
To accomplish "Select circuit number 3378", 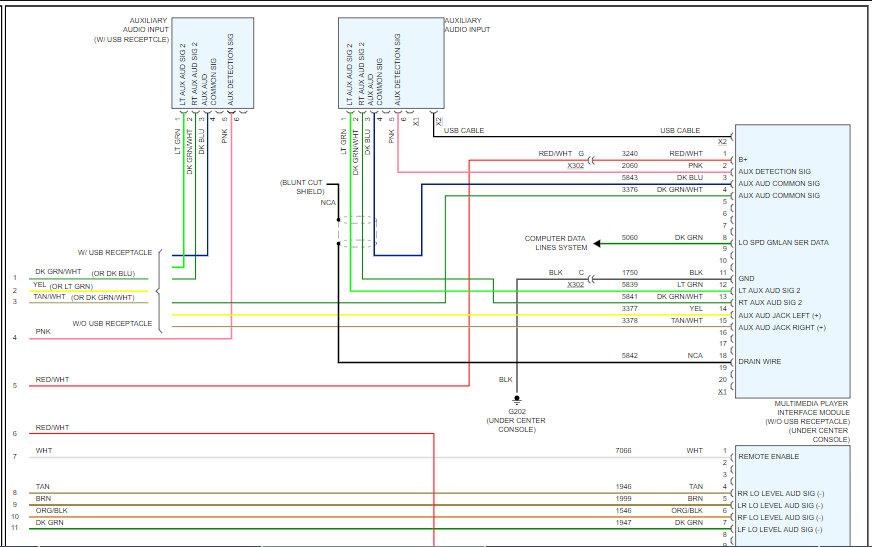I will click(x=630, y=321).
